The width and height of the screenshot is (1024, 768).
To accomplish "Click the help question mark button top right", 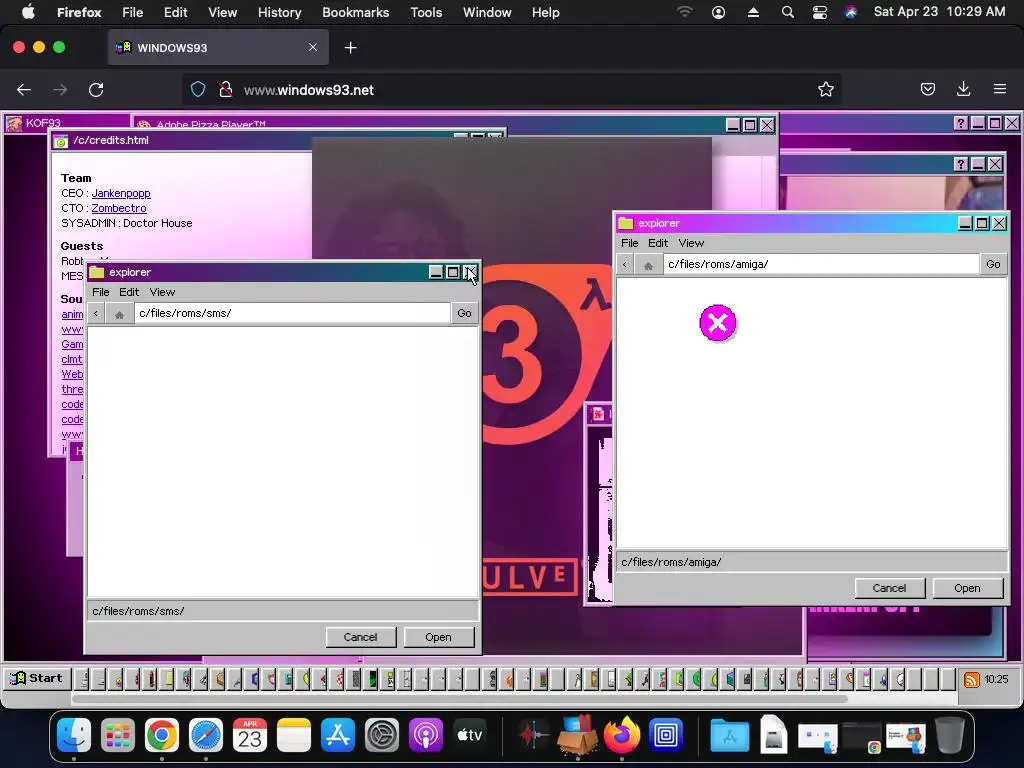I will tap(960, 123).
